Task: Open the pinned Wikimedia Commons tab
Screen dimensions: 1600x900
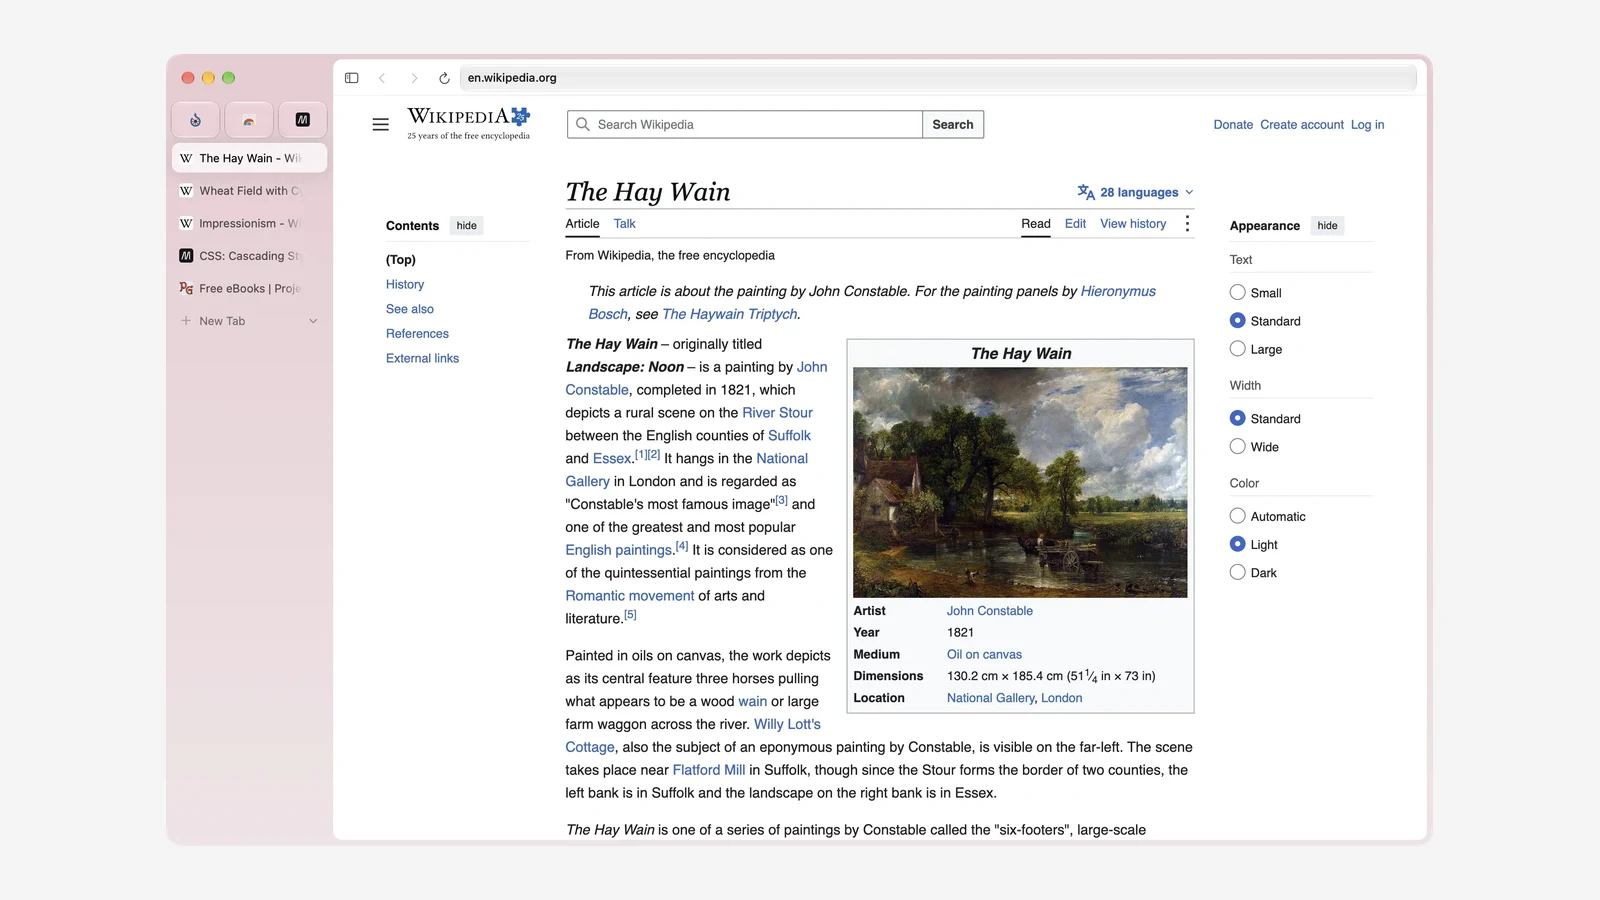Action: pos(196,120)
